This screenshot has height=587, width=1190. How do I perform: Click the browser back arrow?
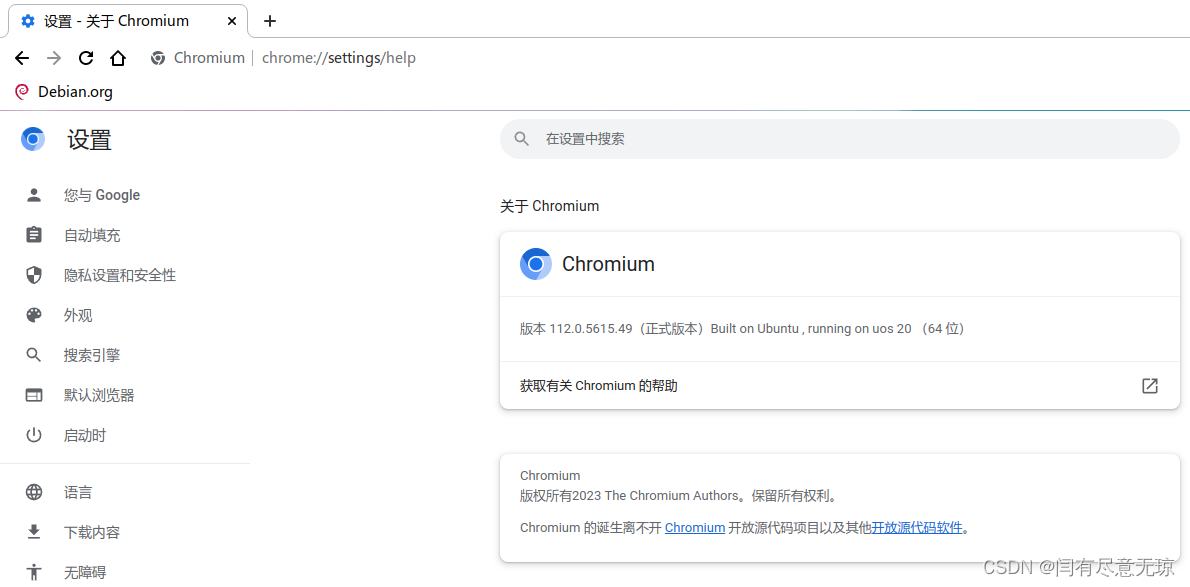coord(22,58)
